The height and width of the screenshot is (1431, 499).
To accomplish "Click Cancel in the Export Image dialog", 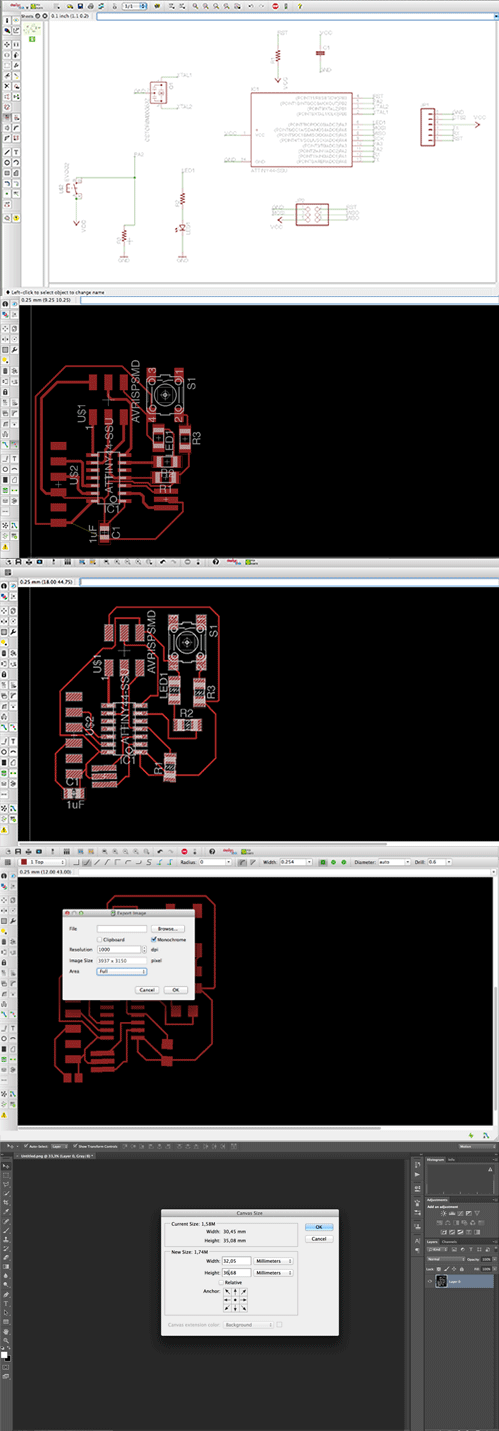I will click(147, 990).
